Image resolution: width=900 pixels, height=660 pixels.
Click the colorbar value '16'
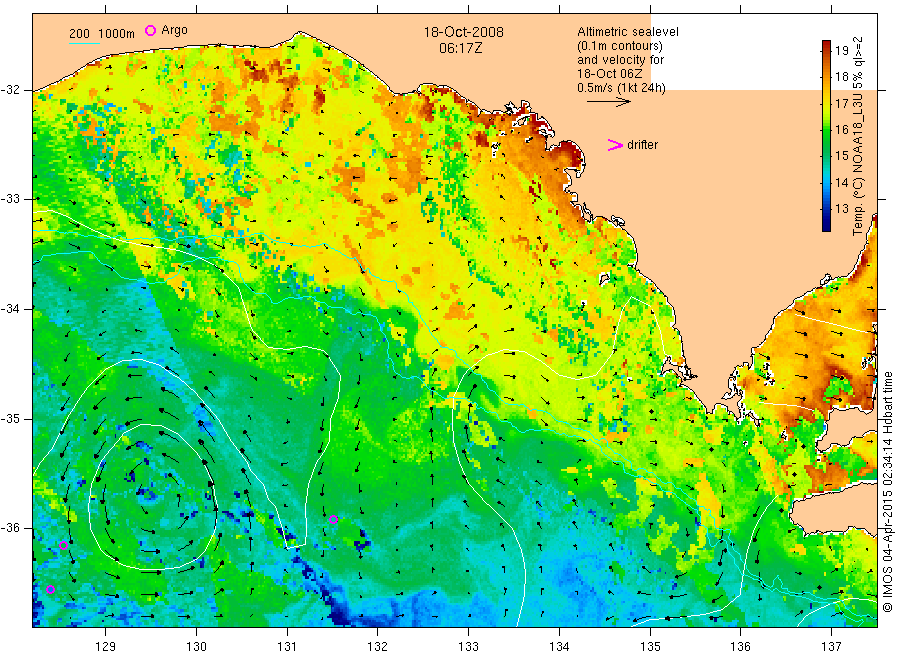(x=841, y=130)
